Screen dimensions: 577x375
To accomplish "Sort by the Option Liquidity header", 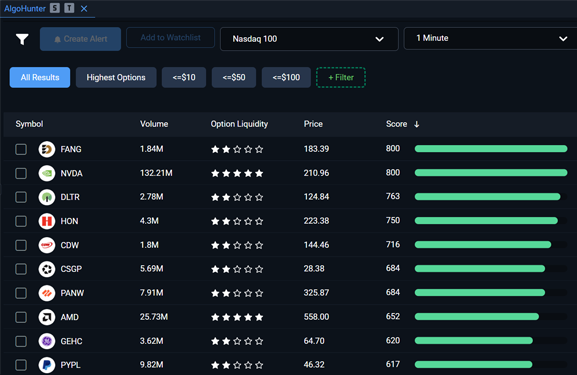I will click(239, 124).
